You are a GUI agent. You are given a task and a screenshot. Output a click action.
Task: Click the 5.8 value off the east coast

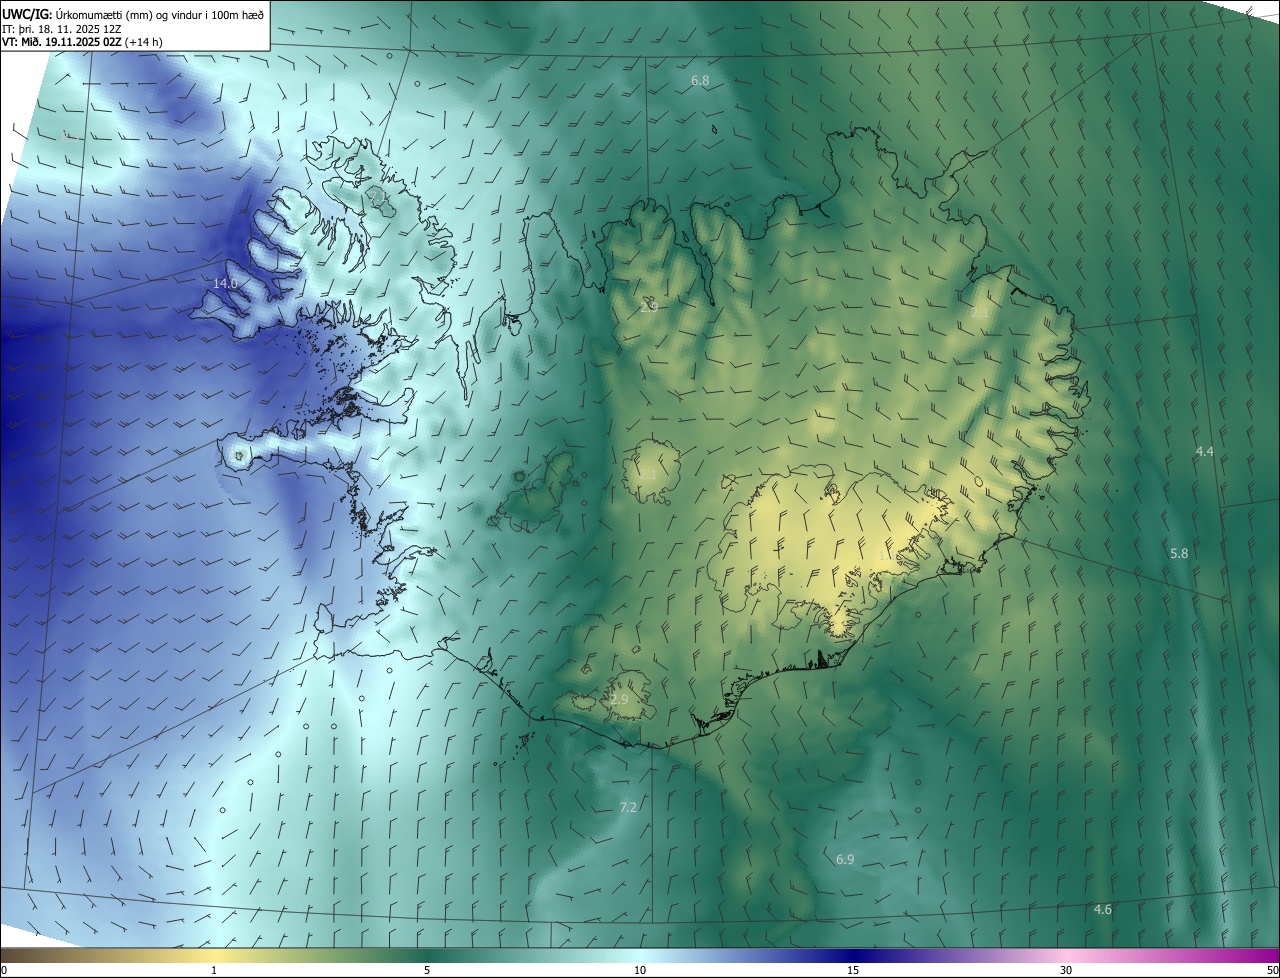click(x=1179, y=554)
